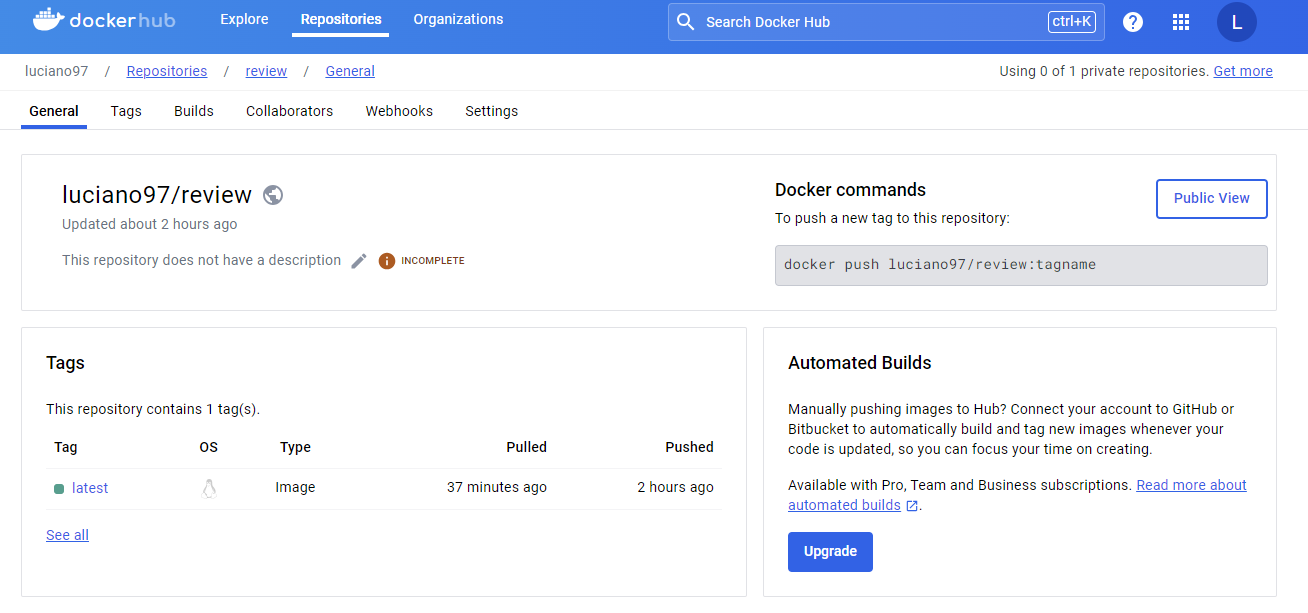Click Read more about automated builds link
This screenshot has width=1308, height=613.
(x=1017, y=495)
